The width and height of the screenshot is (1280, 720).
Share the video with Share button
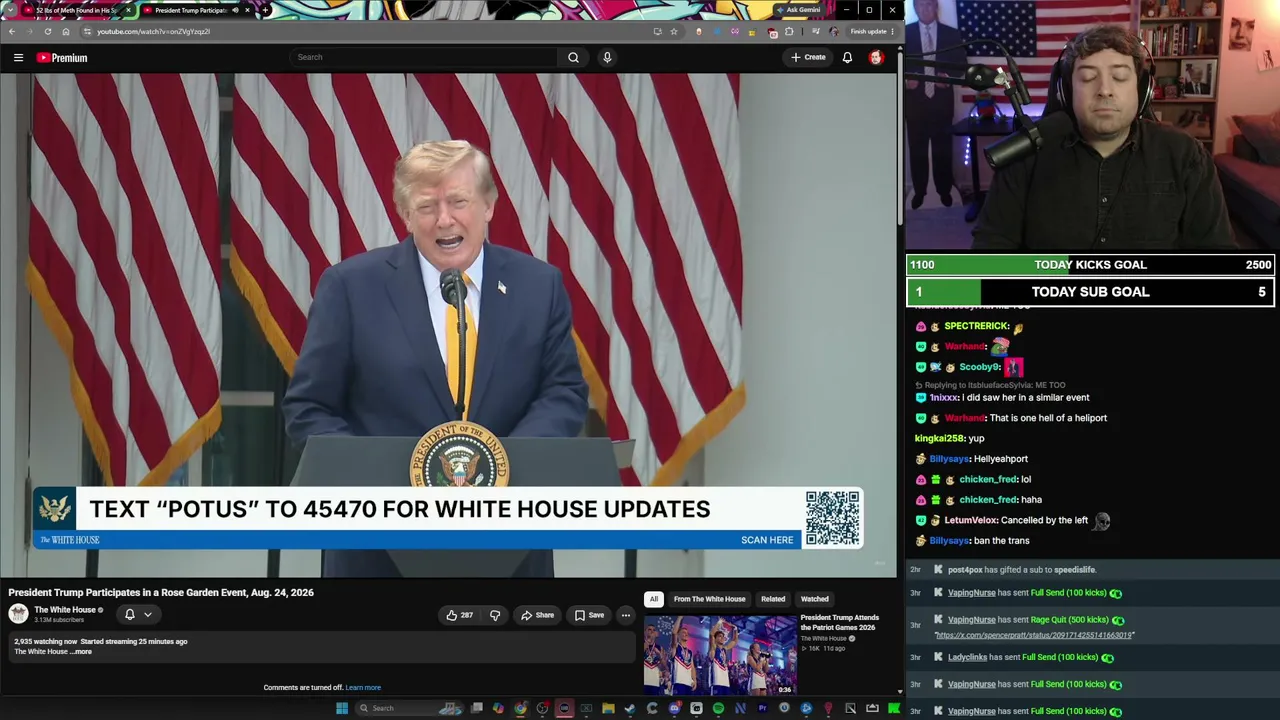tap(537, 615)
